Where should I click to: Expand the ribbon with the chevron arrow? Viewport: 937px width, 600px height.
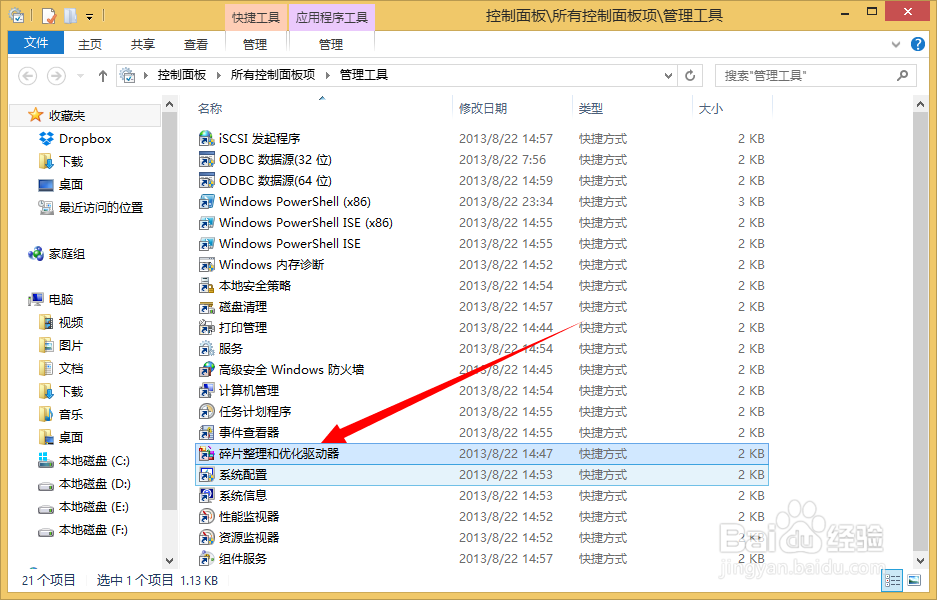click(898, 43)
